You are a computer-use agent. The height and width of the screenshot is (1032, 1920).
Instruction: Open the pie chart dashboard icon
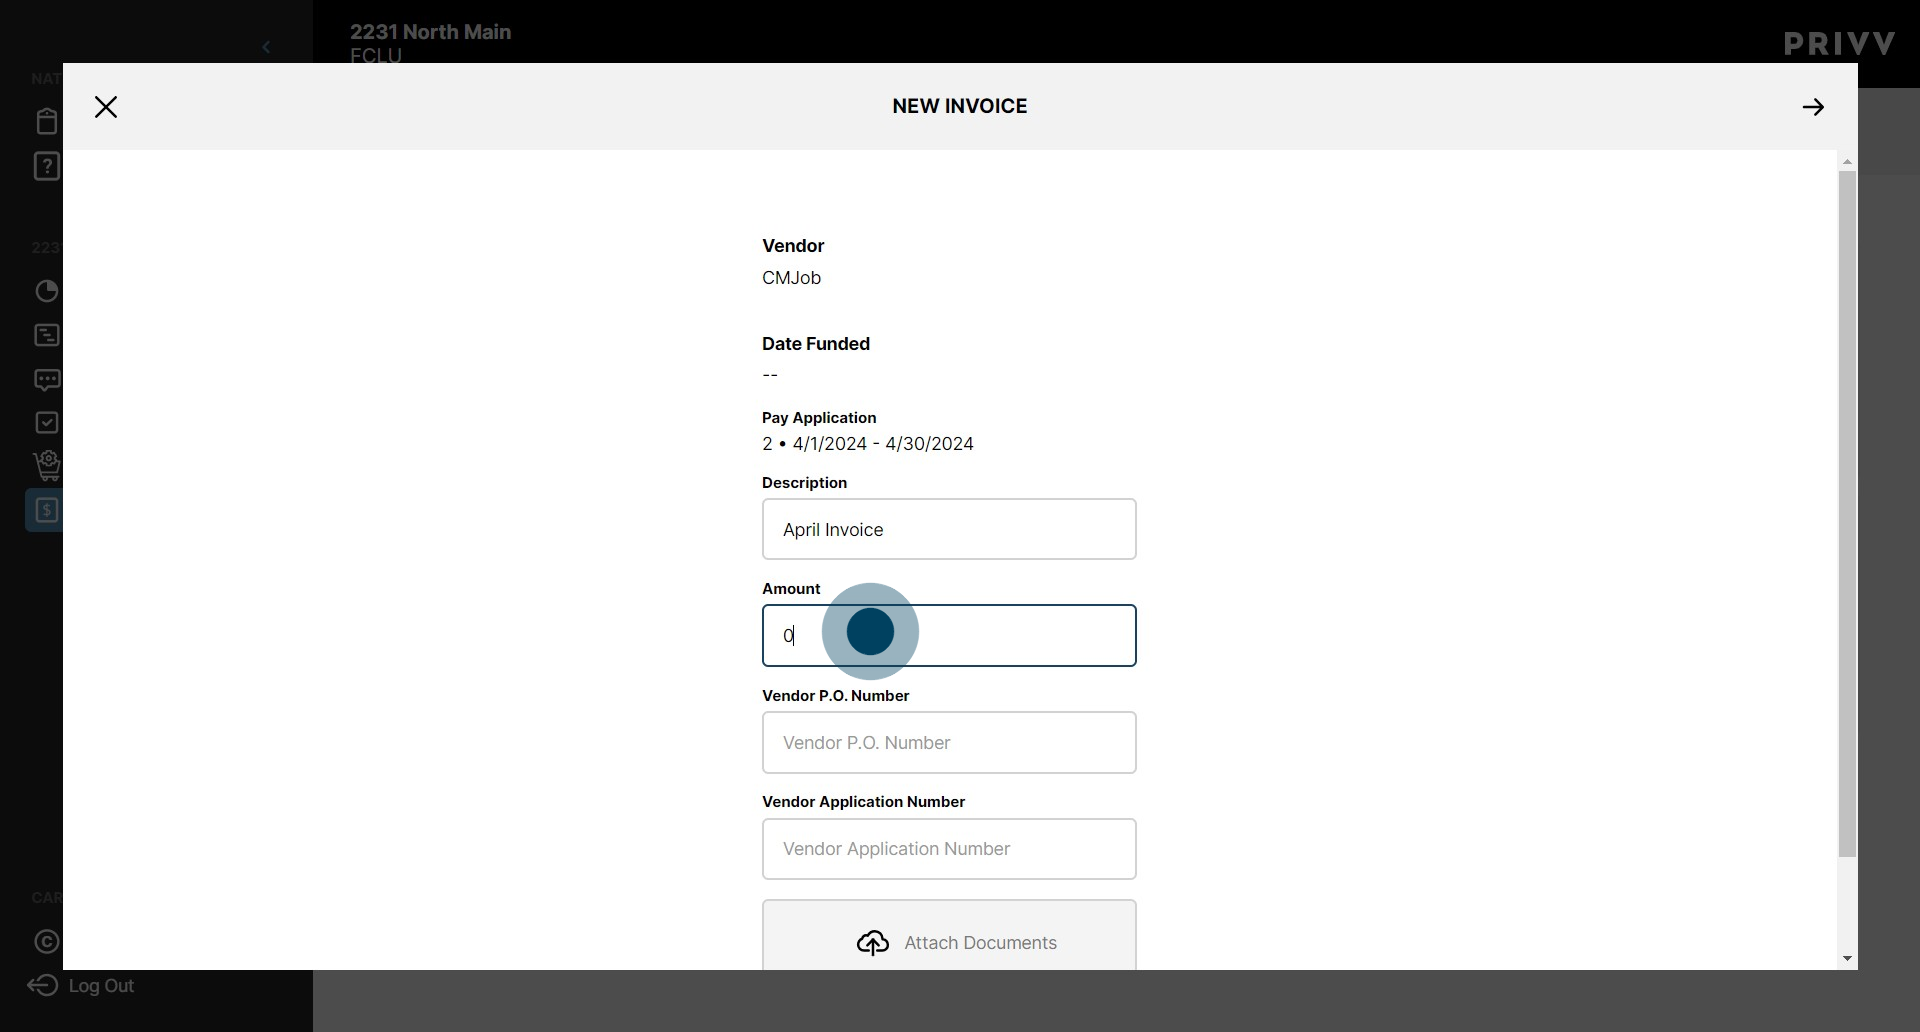tap(47, 291)
